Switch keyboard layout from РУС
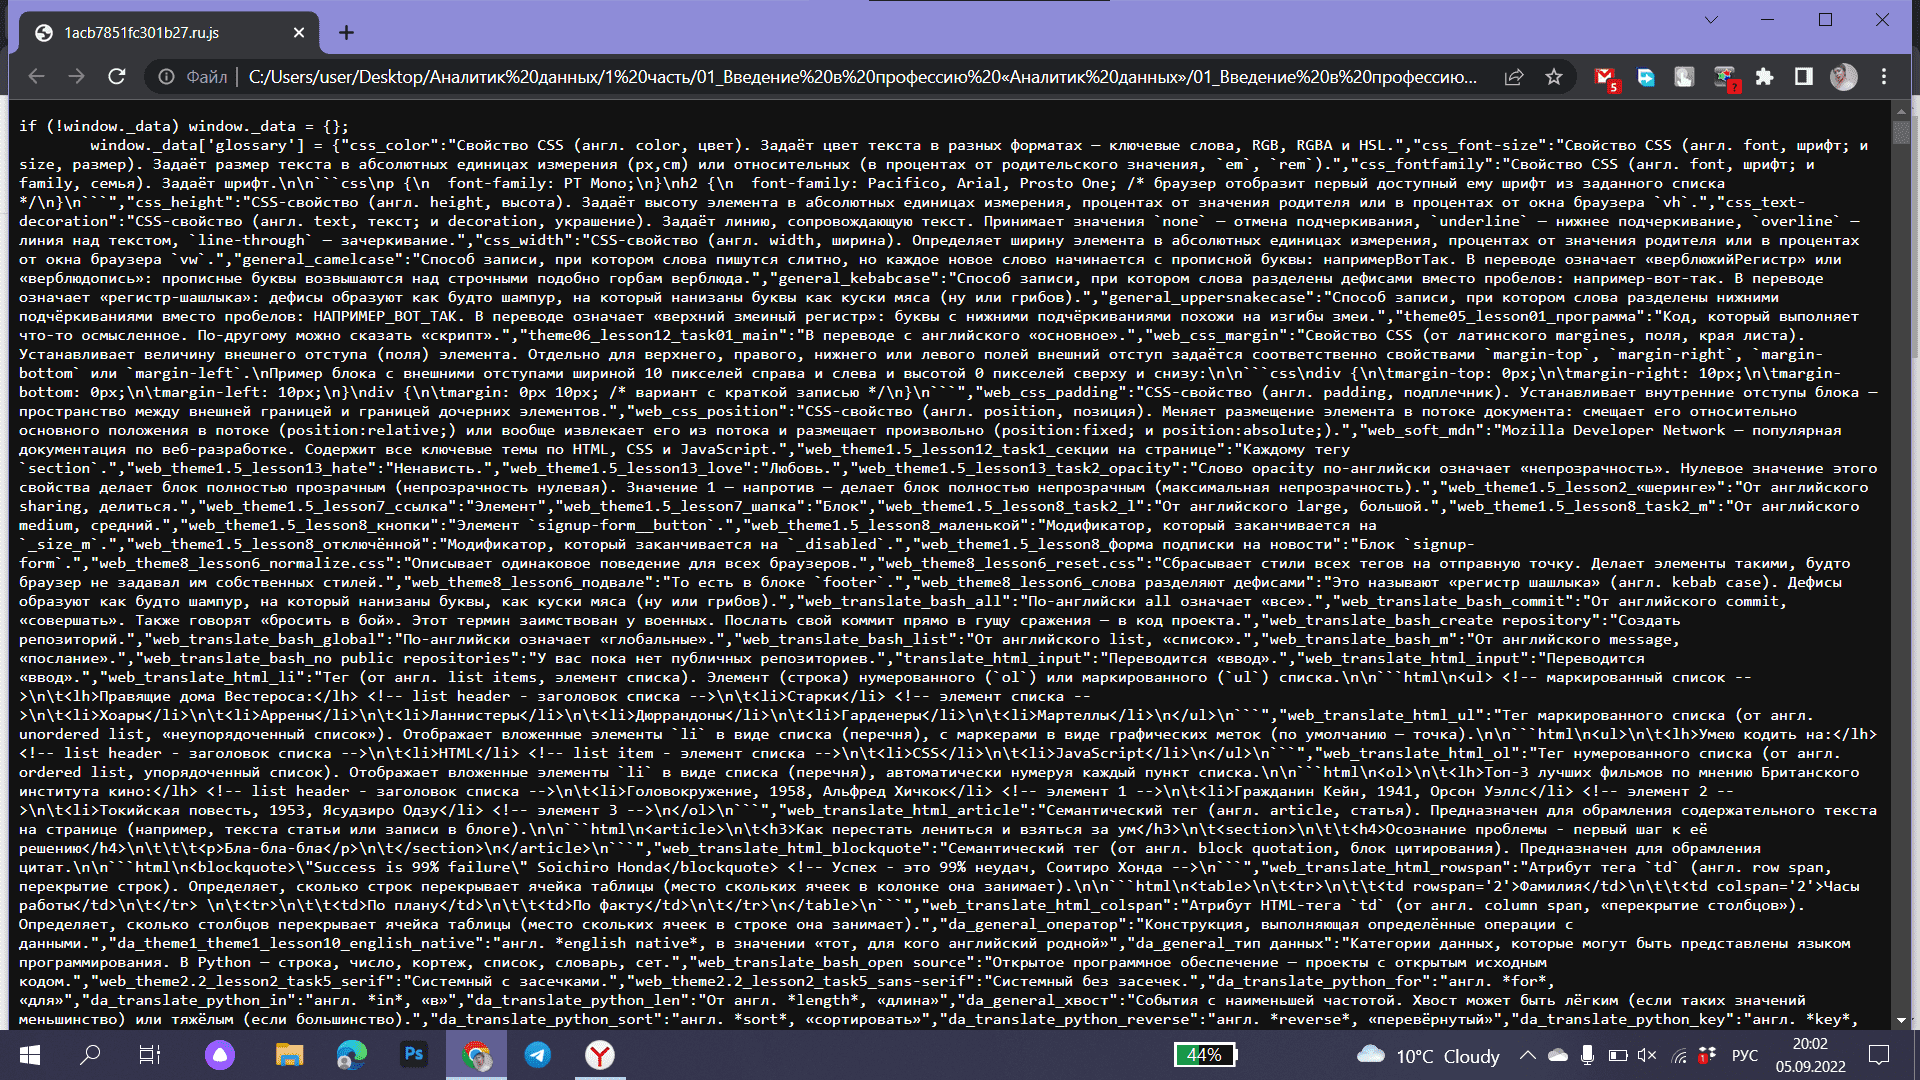 [x=1745, y=1057]
